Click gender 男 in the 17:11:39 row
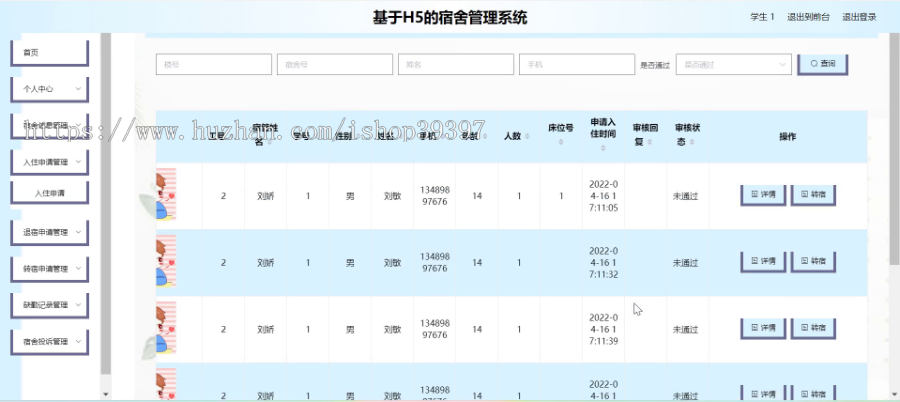900x402 pixels. [x=350, y=330]
